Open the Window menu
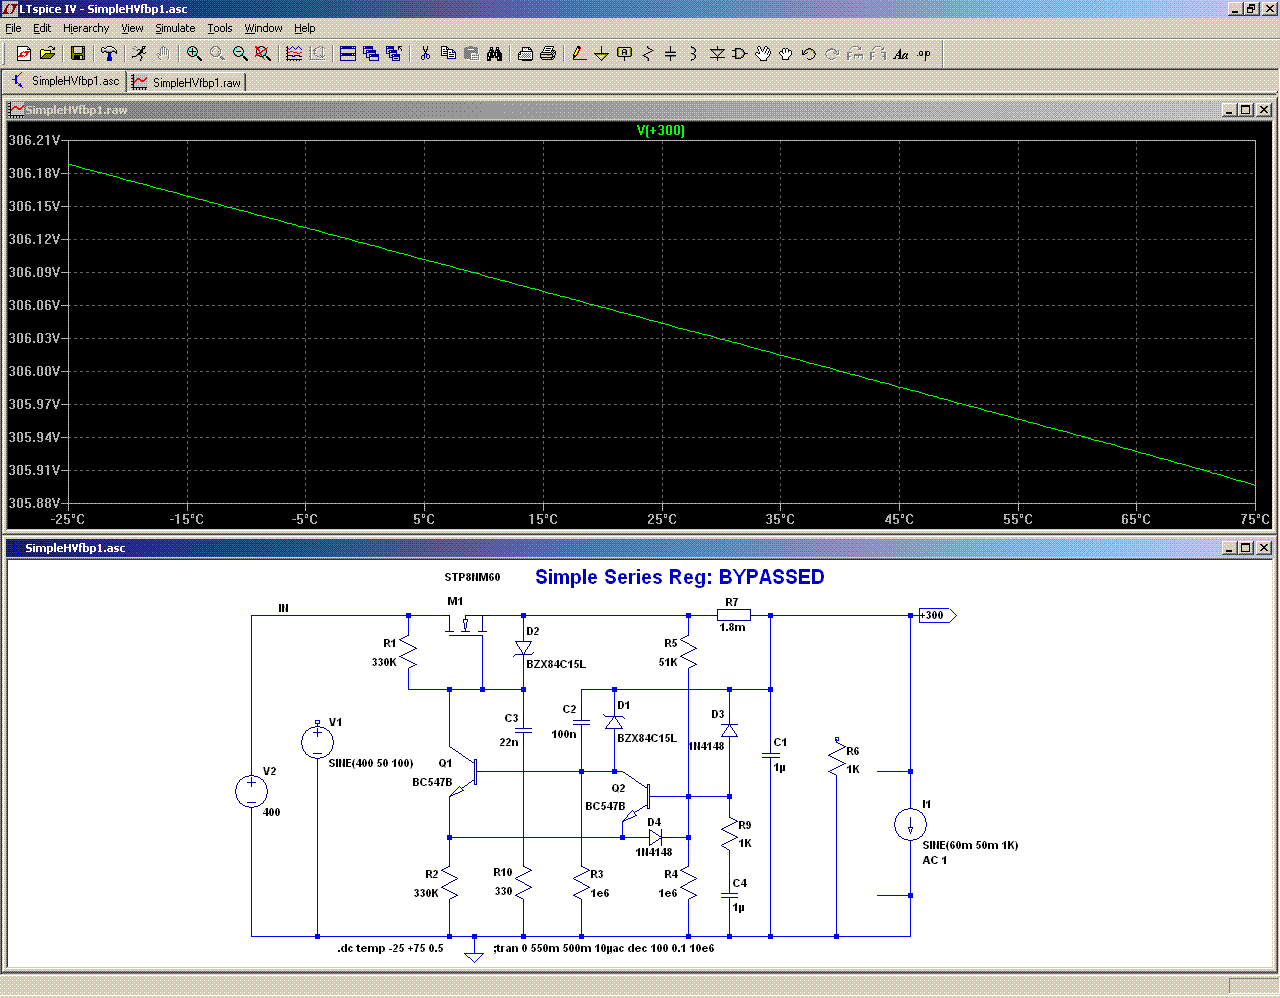The height and width of the screenshot is (998, 1280). 263,28
